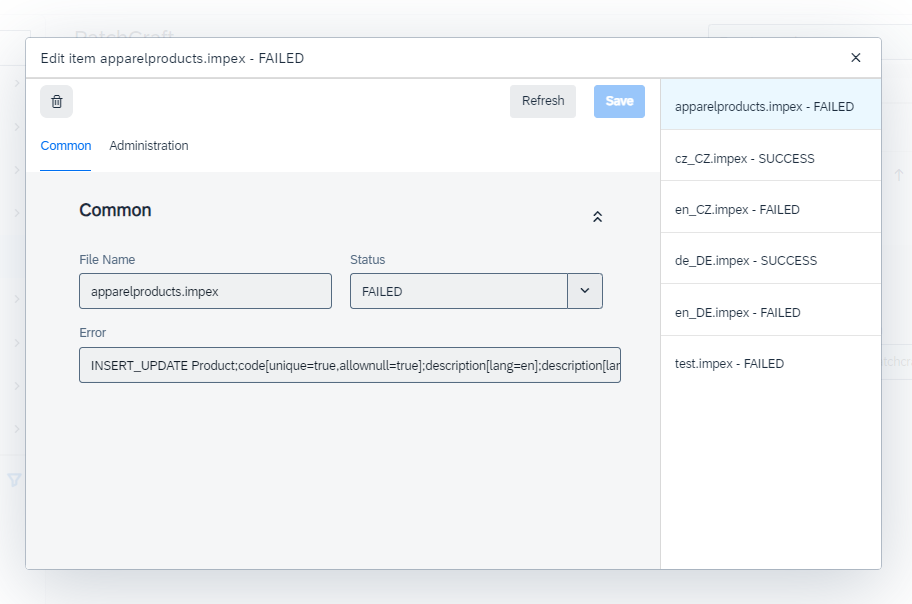Click the File Name input field
Screen dimensions: 912x604
(x=205, y=291)
